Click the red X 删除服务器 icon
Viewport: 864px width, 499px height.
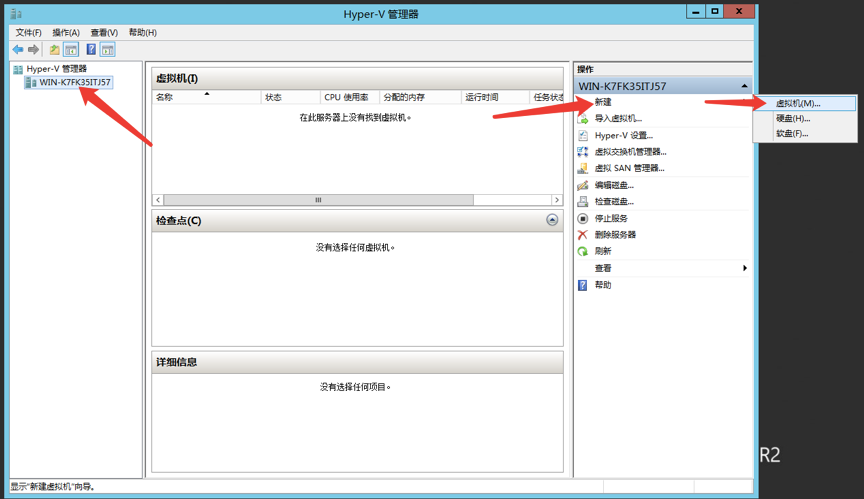582,235
